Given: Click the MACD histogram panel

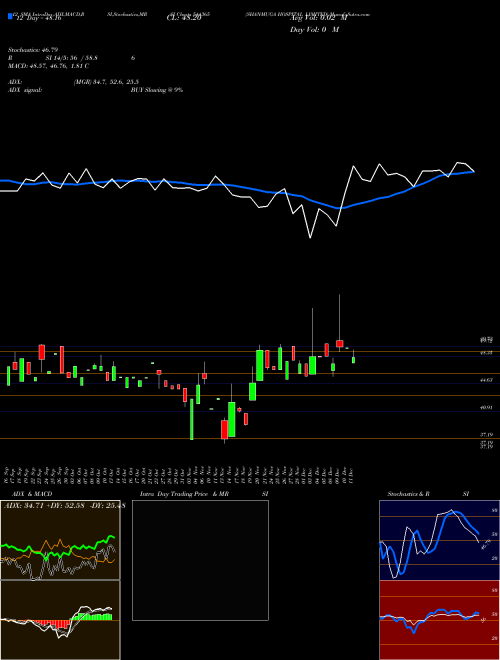Looking at the screenshot, I should pos(60,620).
